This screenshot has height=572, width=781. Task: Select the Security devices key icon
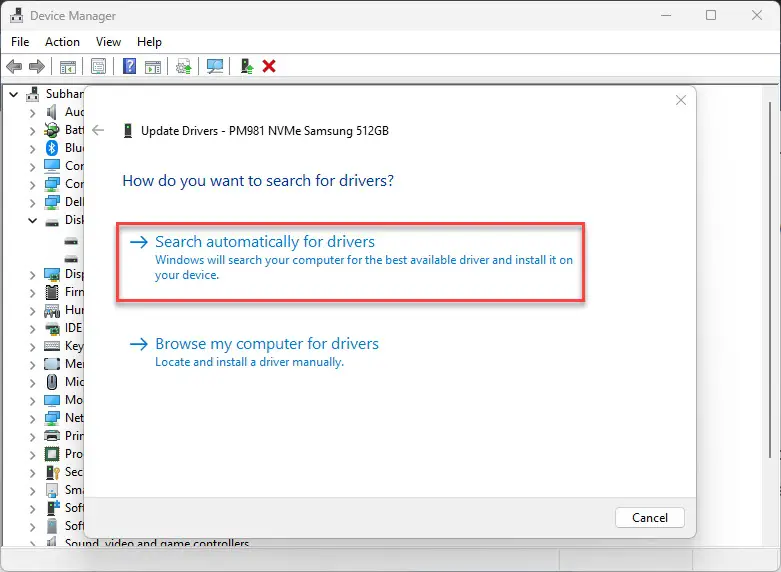click(x=52, y=472)
